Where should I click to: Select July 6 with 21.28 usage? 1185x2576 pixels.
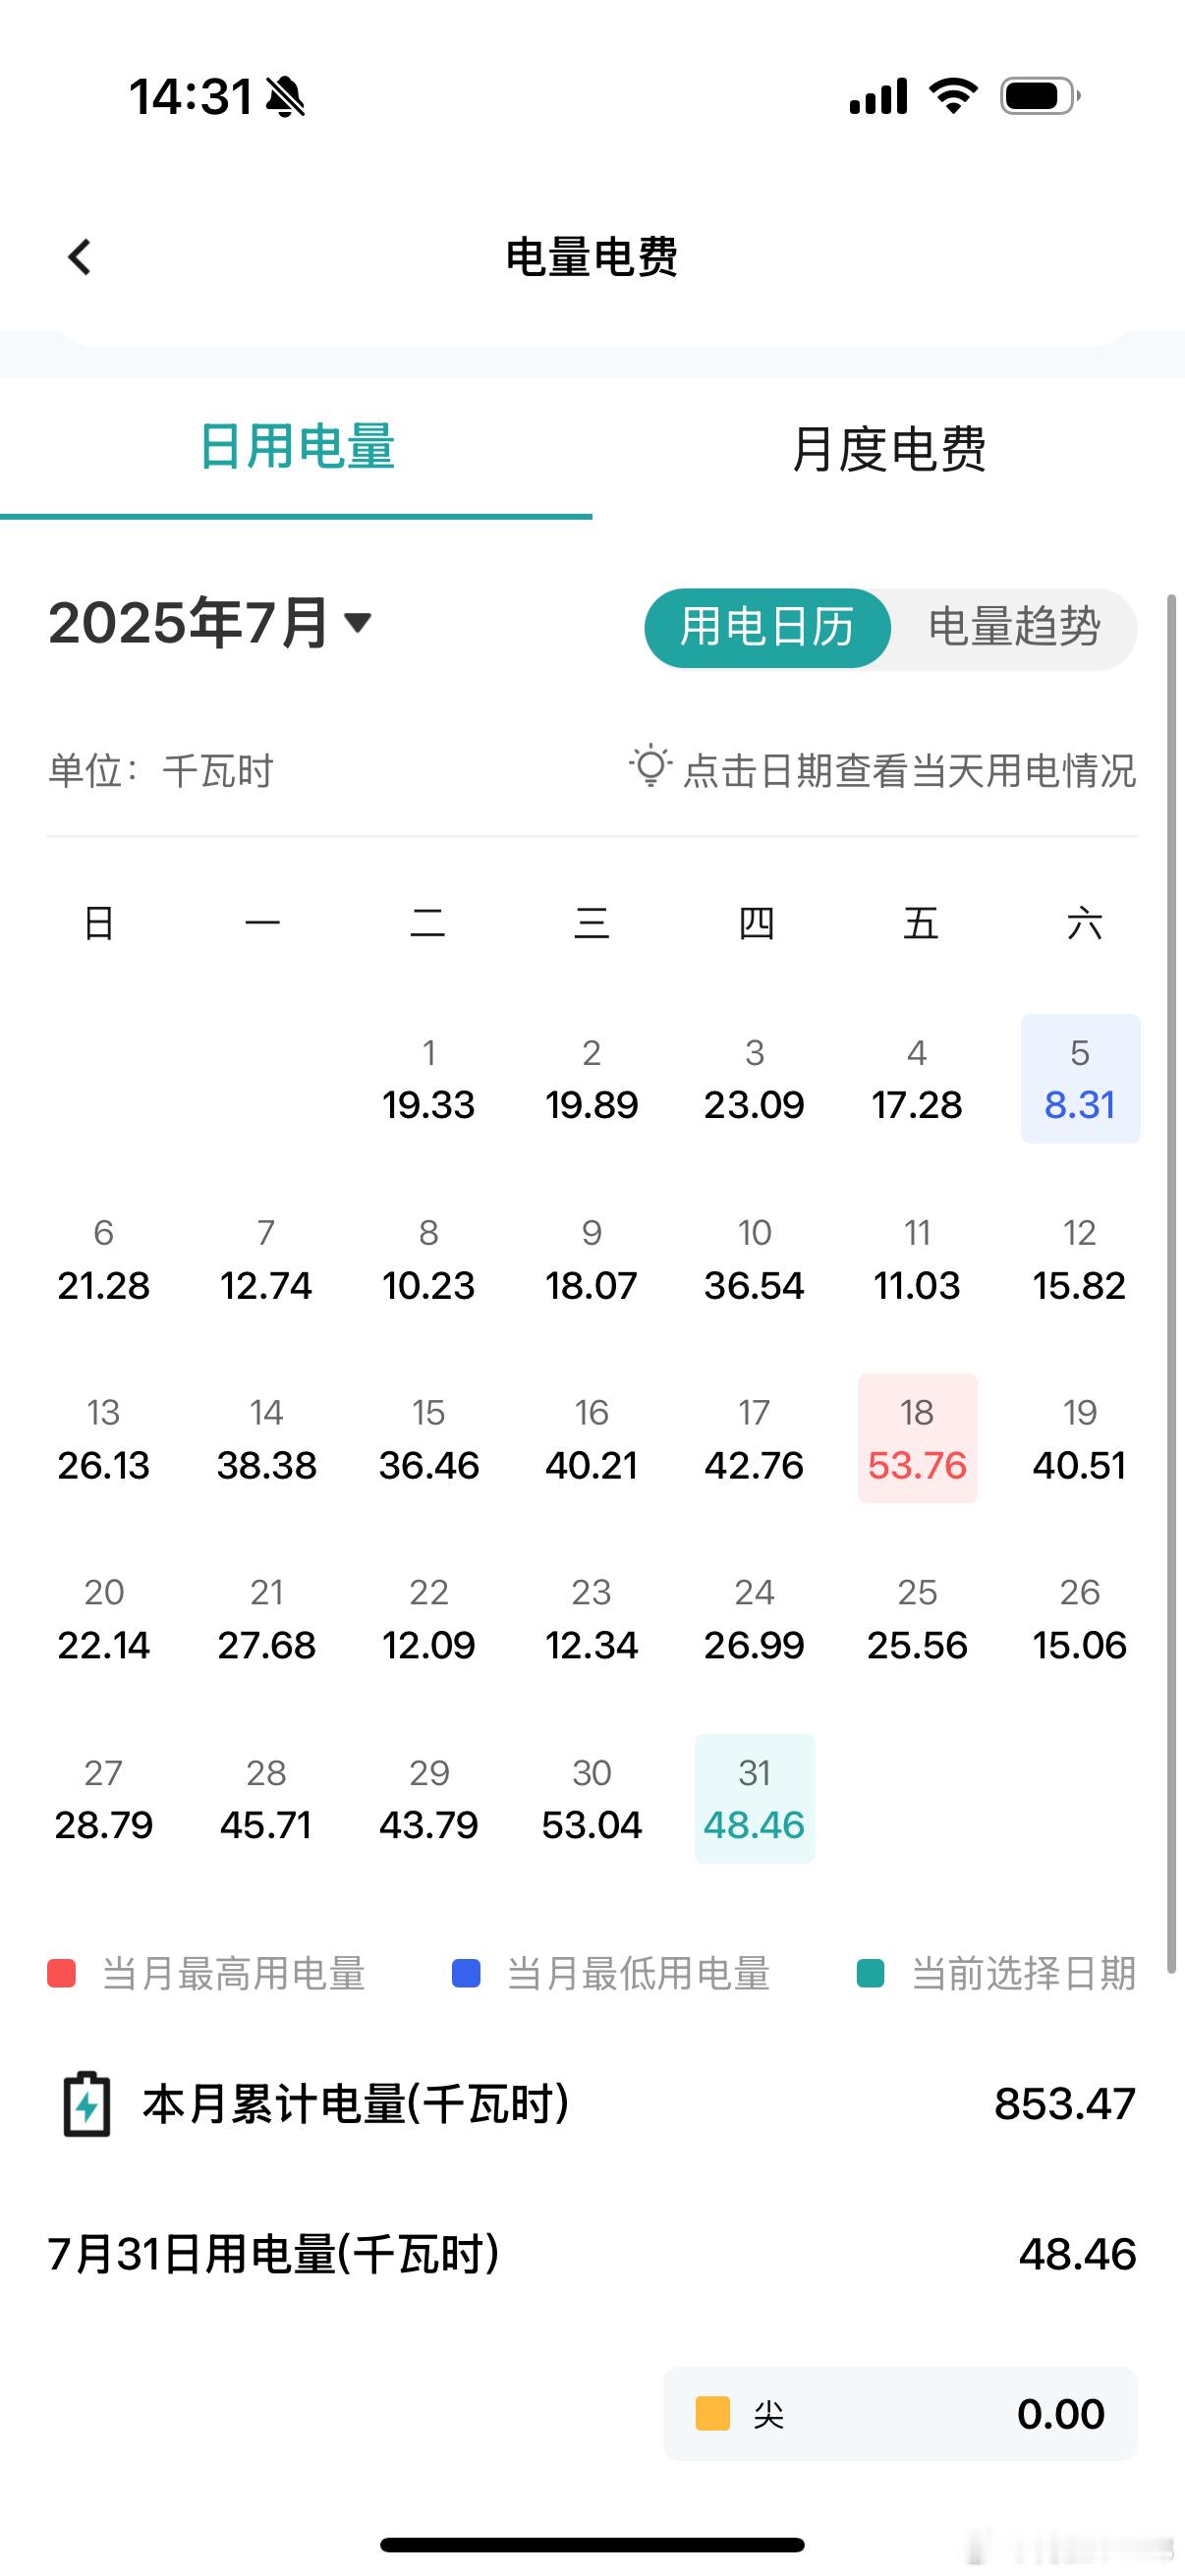104,1259
